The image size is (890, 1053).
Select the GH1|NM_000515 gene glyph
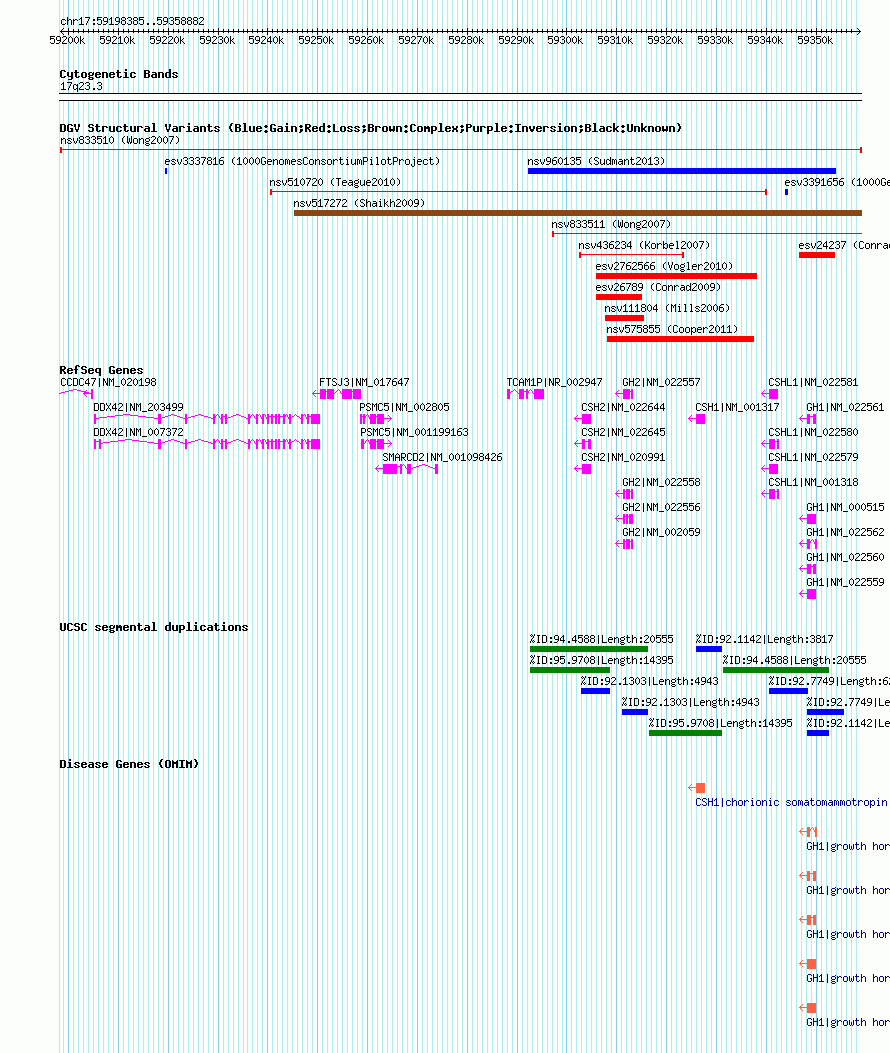pyautogui.click(x=808, y=519)
